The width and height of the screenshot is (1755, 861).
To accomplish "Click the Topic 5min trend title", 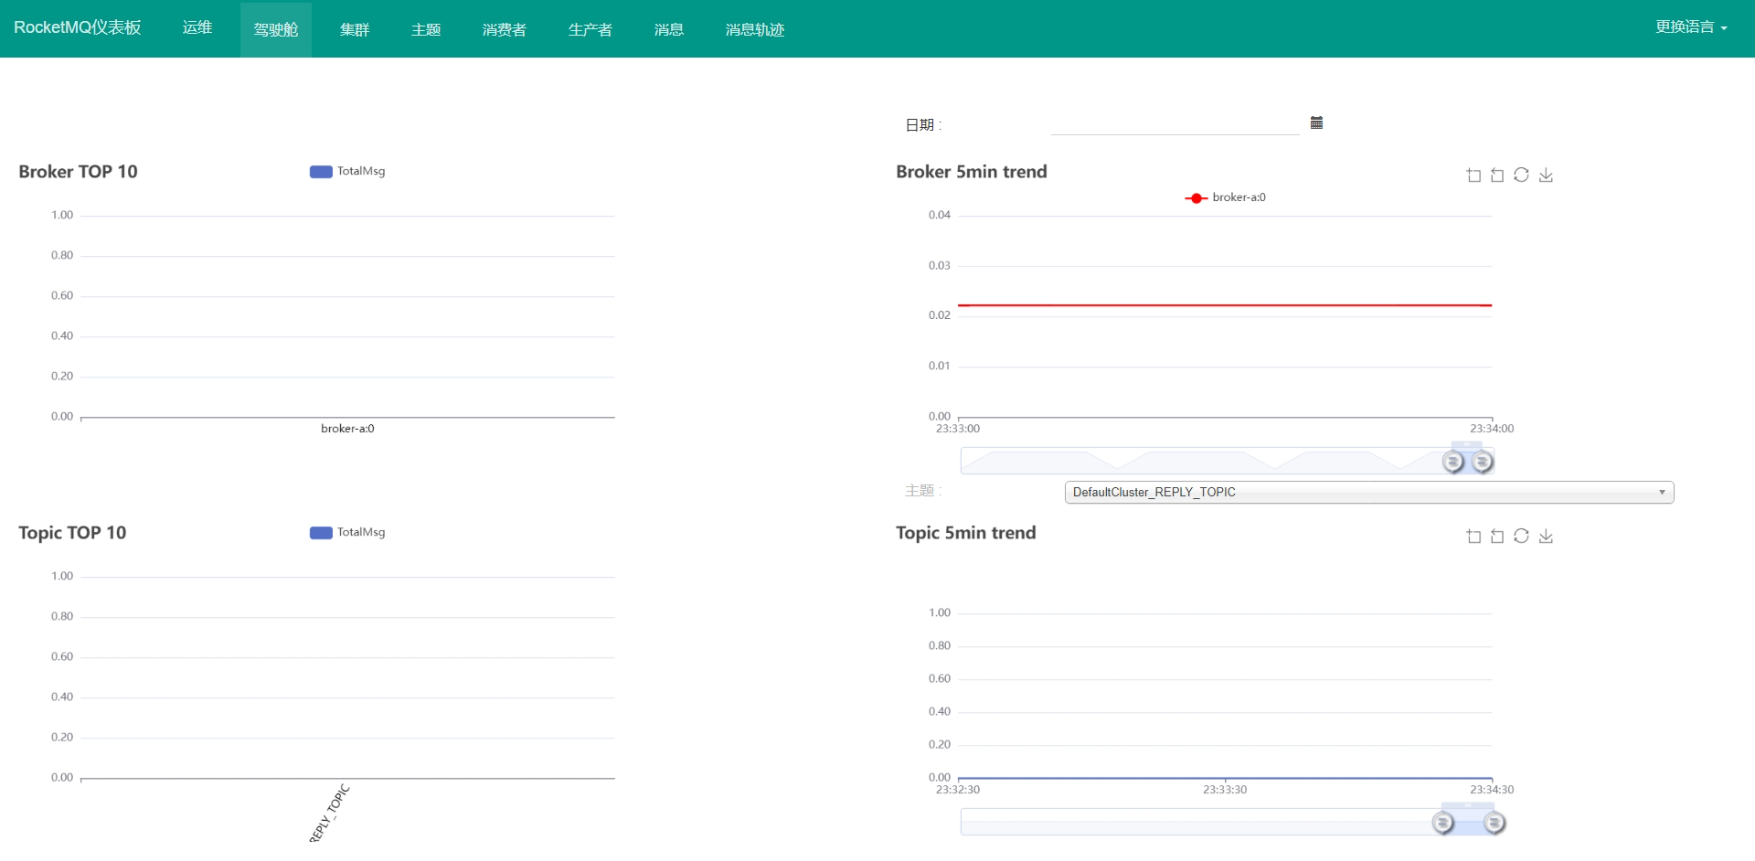I will (x=966, y=532).
